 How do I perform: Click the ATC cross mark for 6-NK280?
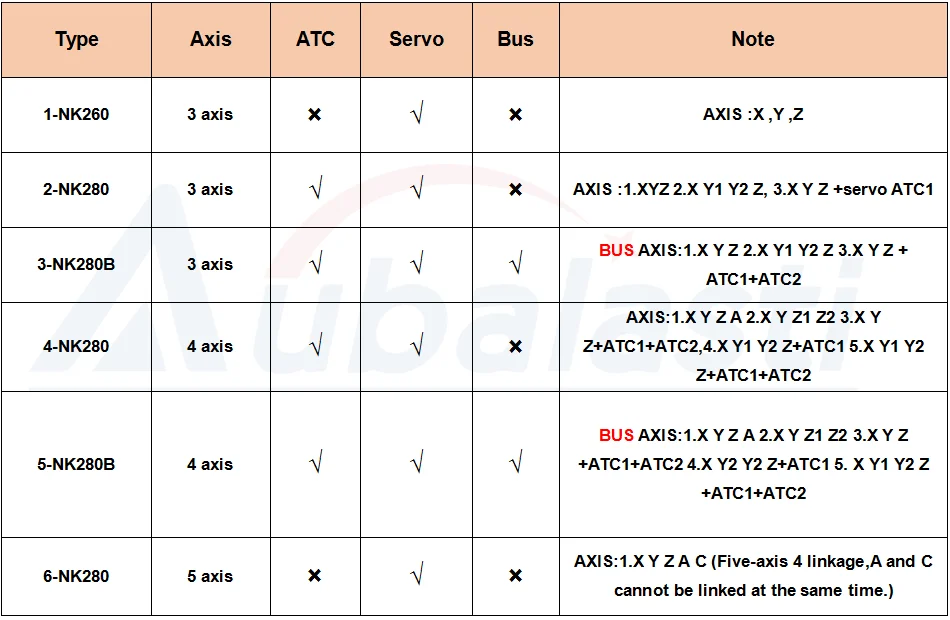click(x=314, y=575)
